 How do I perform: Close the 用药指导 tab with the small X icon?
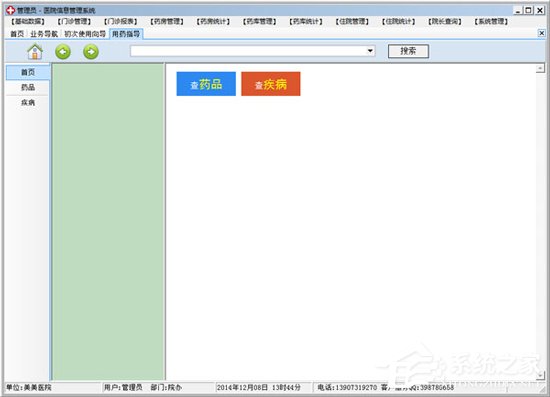click(541, 33)
